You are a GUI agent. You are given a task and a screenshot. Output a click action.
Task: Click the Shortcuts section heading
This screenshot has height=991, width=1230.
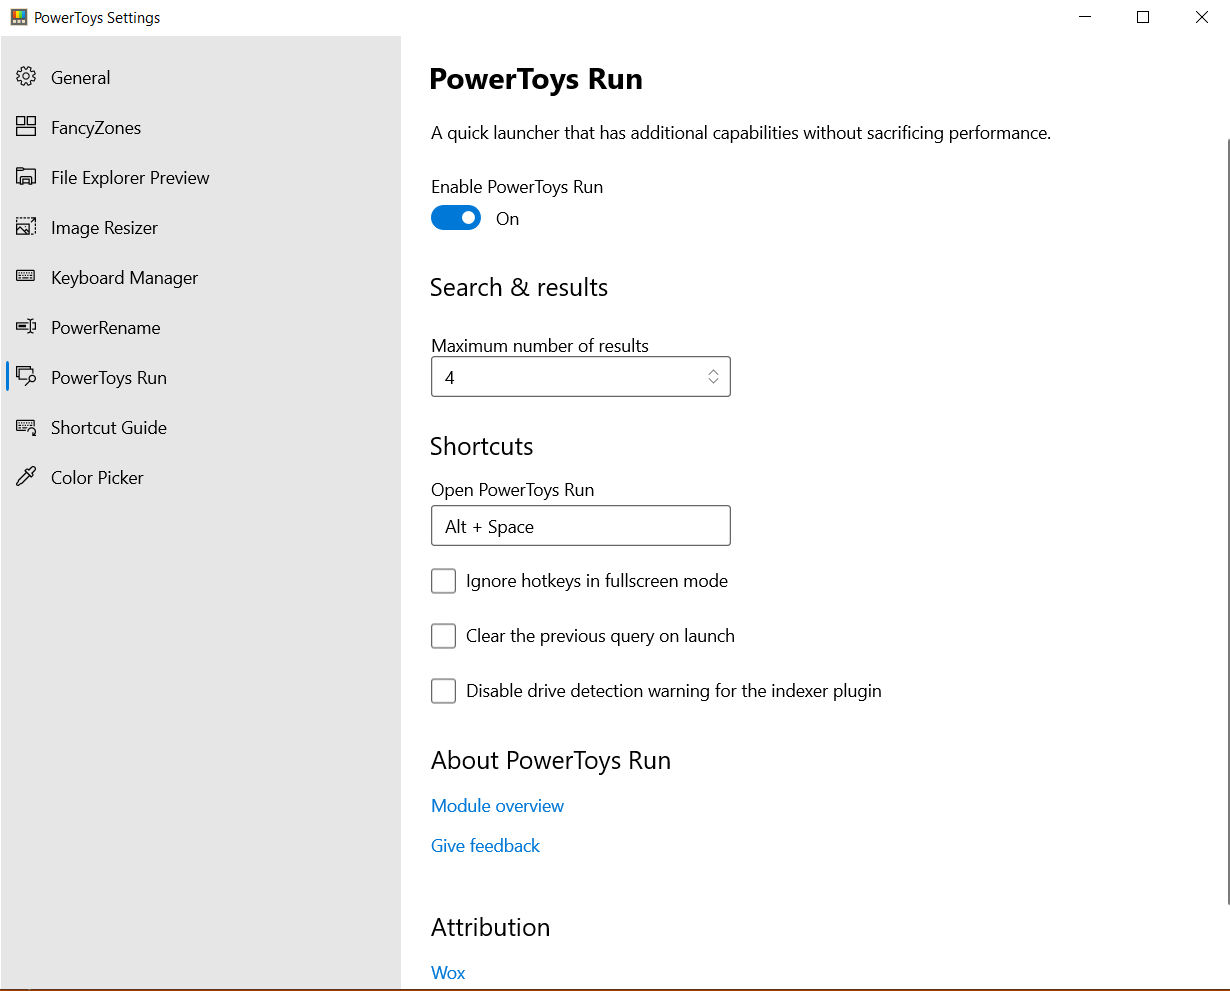coord(482,447)
